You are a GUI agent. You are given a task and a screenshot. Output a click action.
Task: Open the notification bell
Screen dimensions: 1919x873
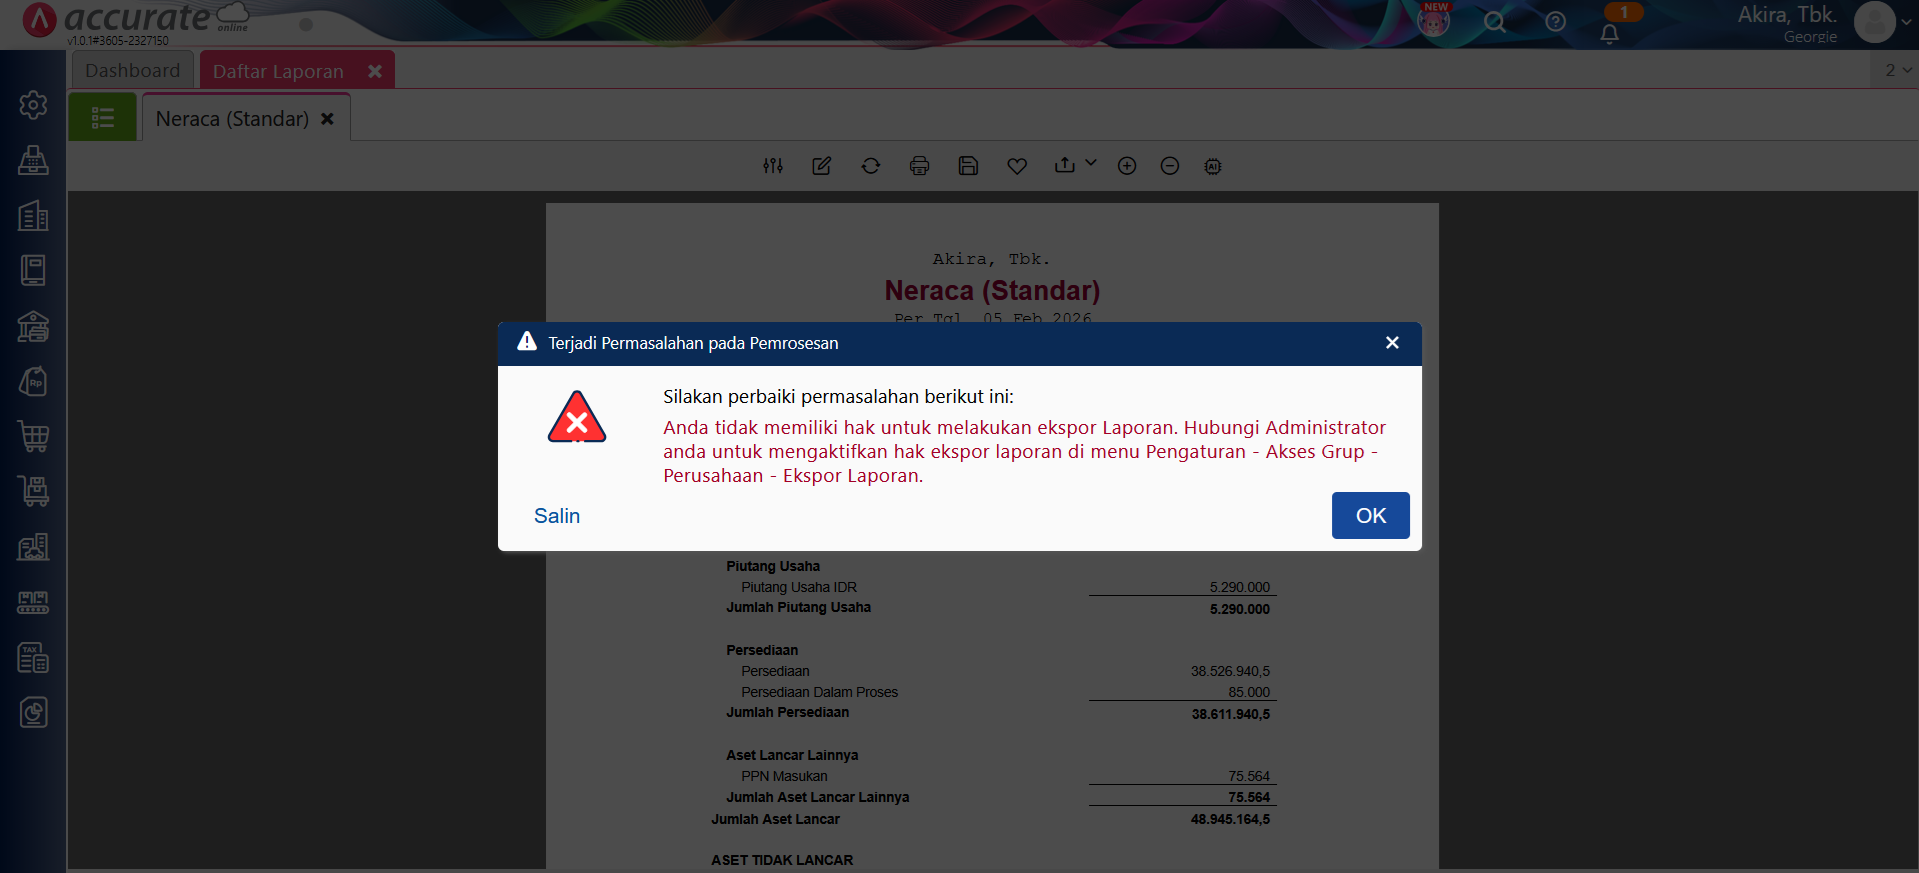click(x=1609, y=34)
